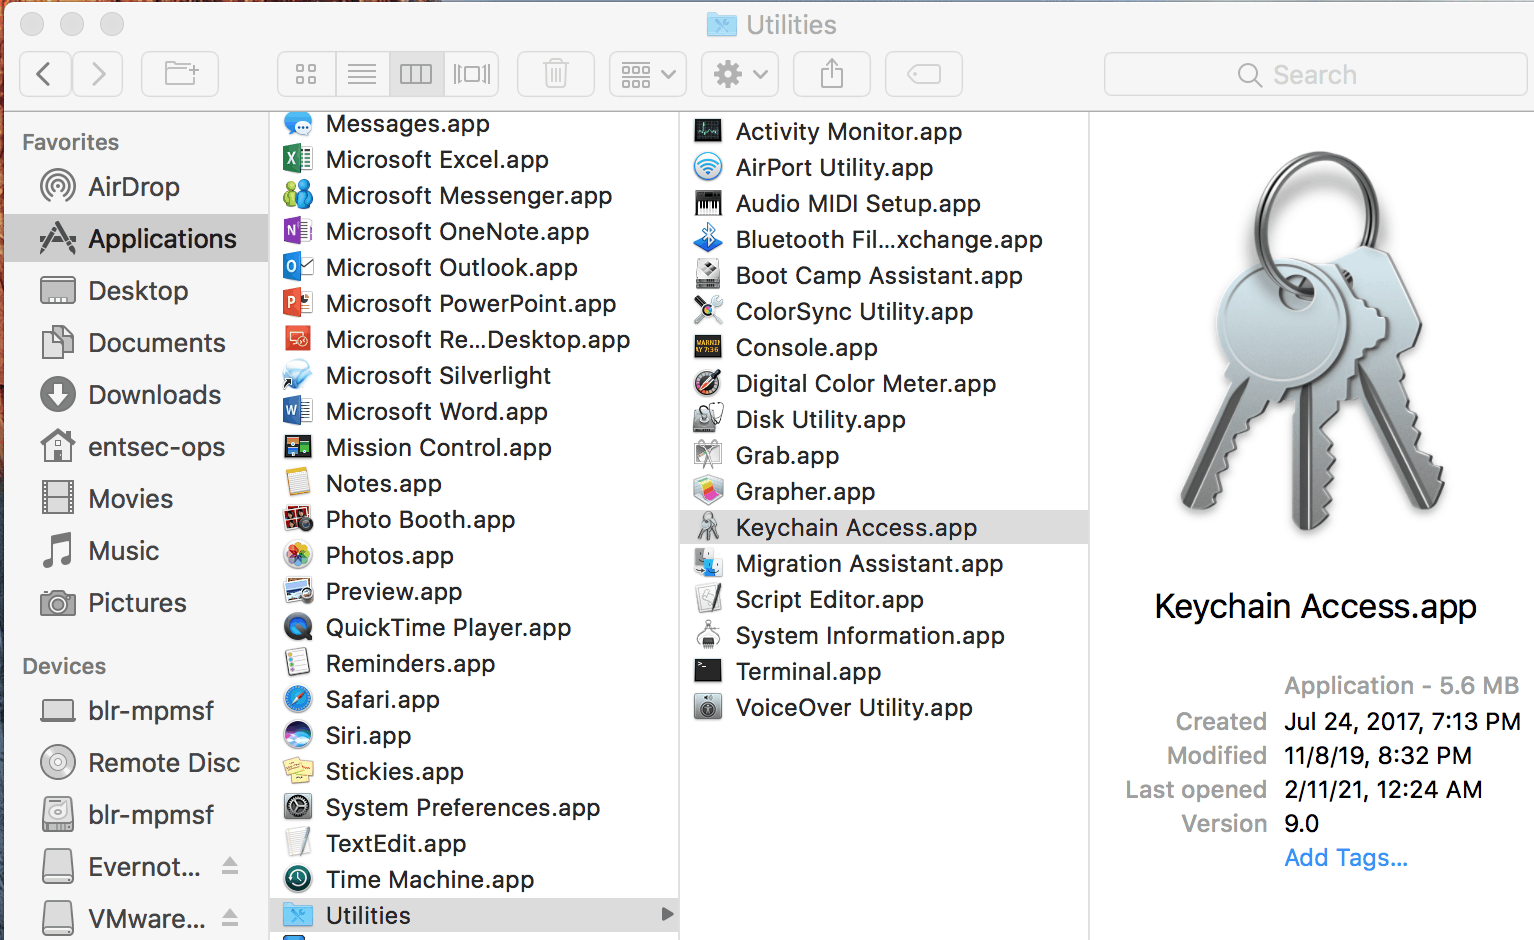This screenshot has height=940, width=1534.
Task: Switch to column view
Action: [416, 74]
